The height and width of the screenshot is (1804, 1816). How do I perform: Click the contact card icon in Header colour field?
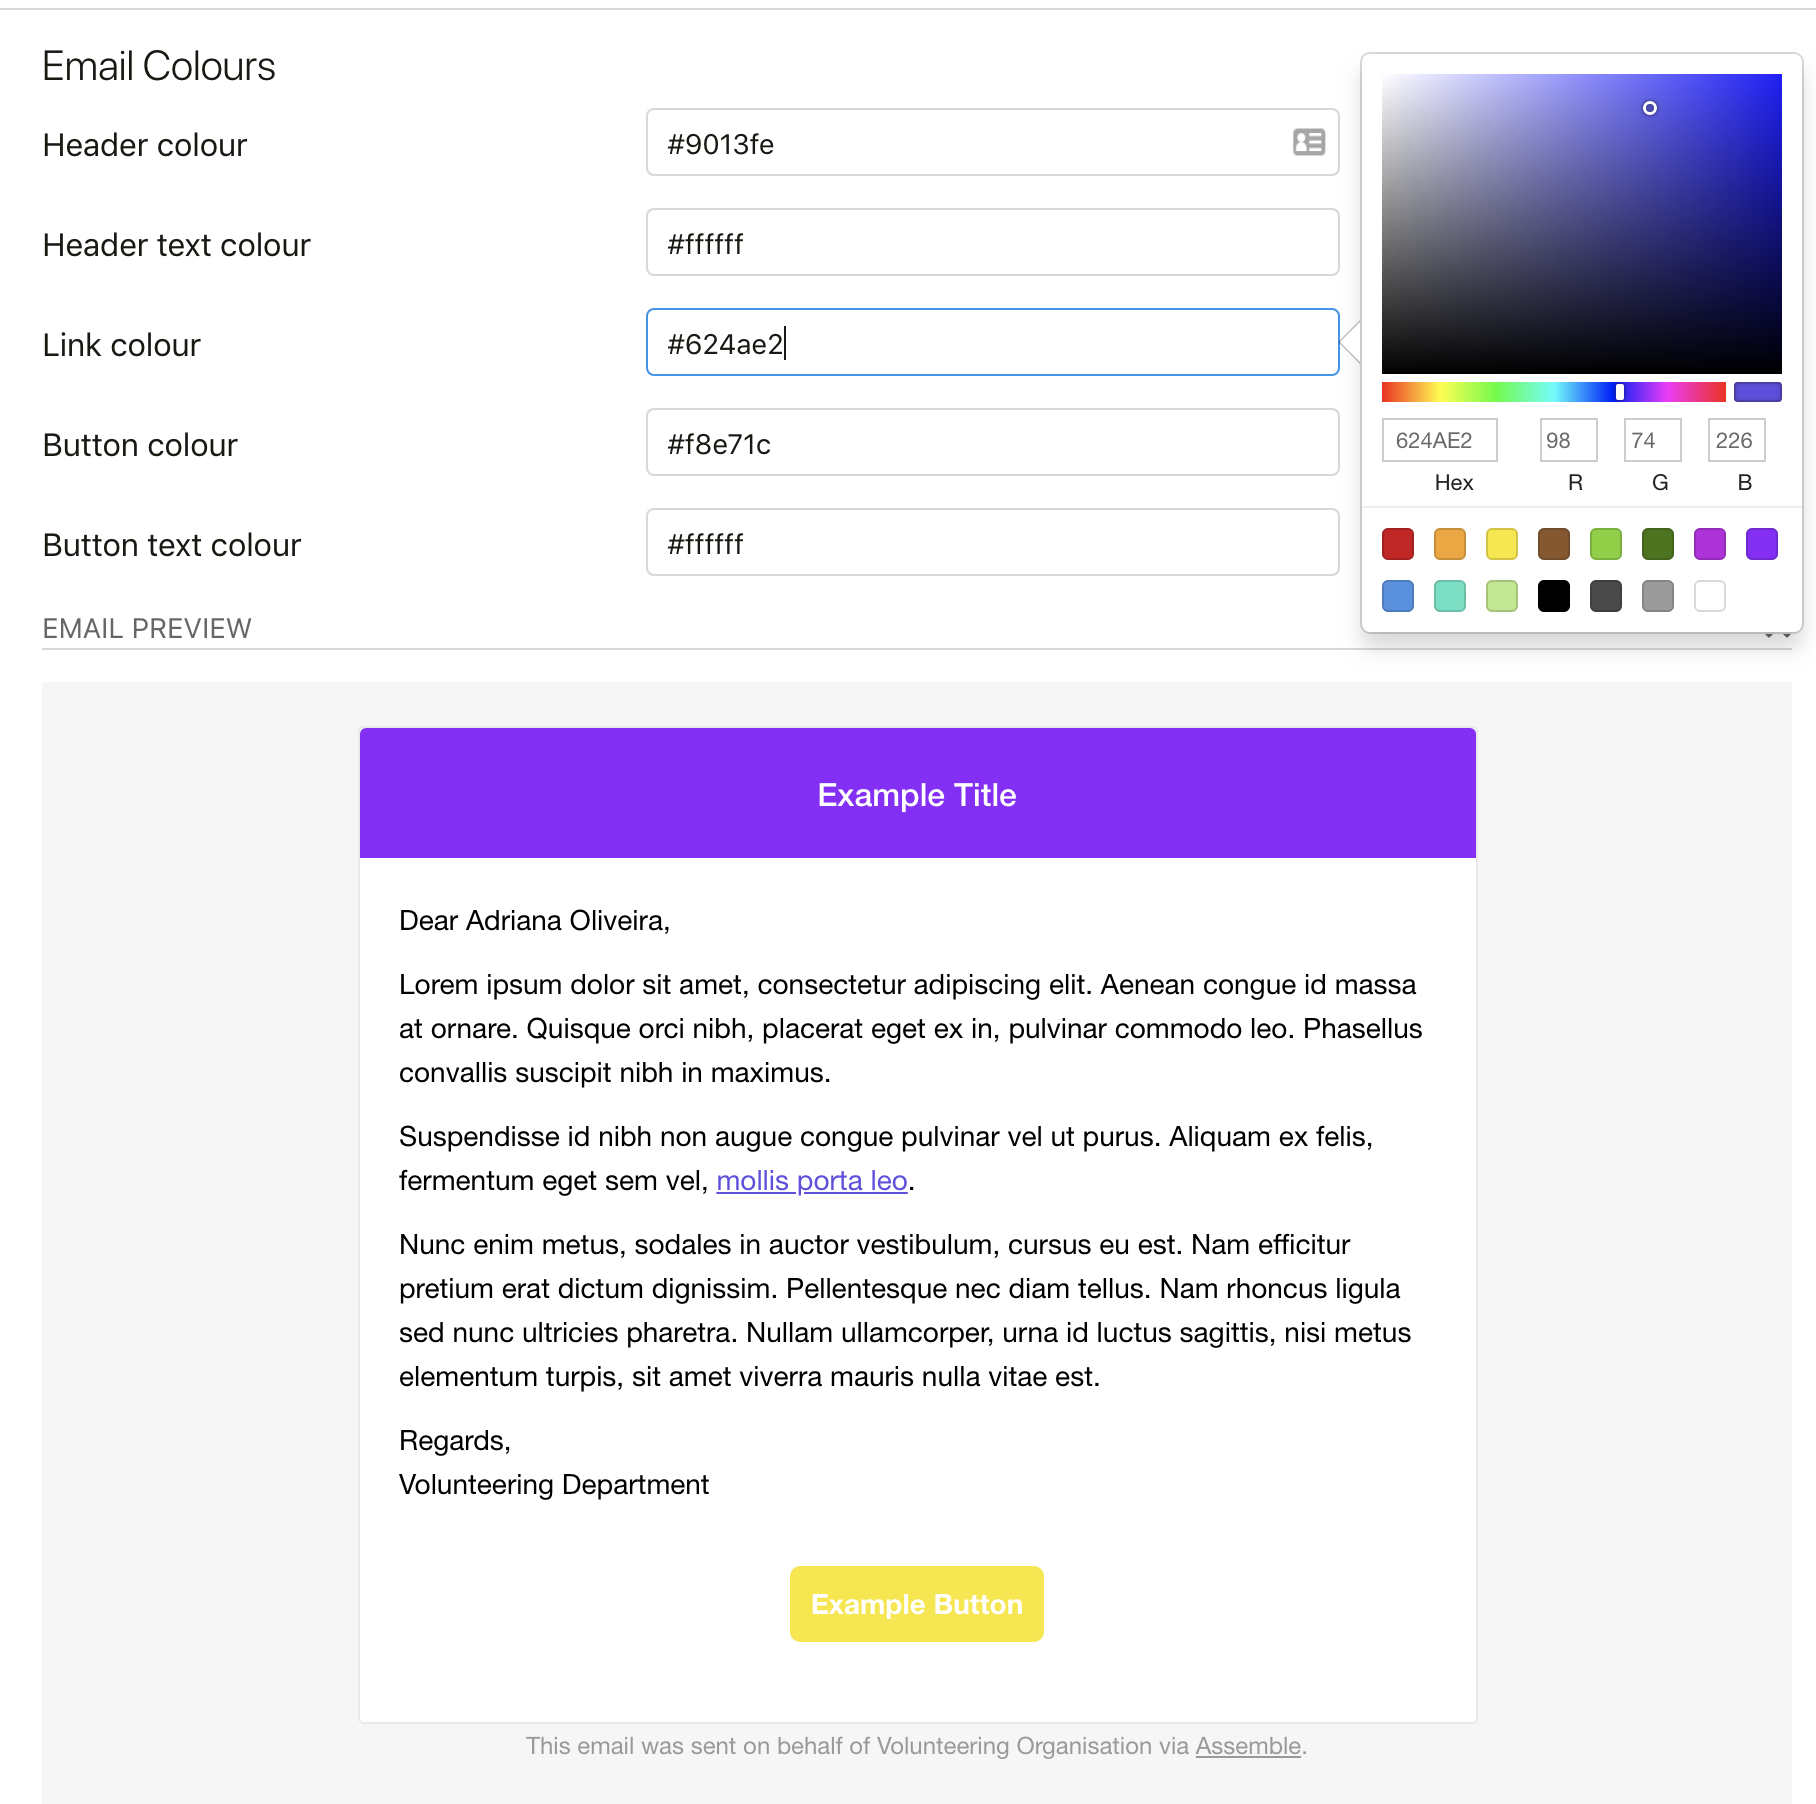click(1308, 142)
